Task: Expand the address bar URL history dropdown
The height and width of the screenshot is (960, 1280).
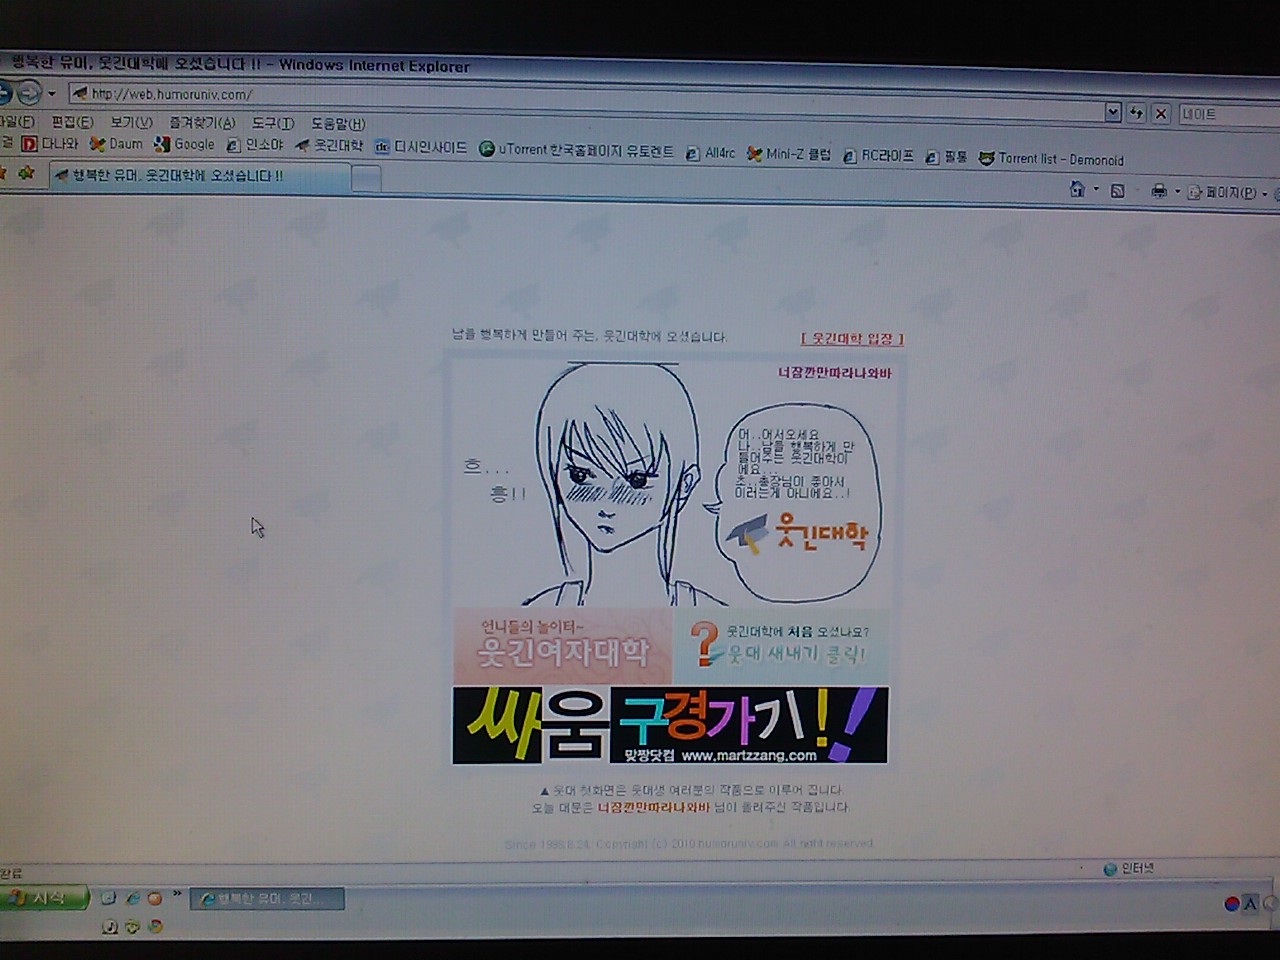Action: click(x=1113, y=112)
